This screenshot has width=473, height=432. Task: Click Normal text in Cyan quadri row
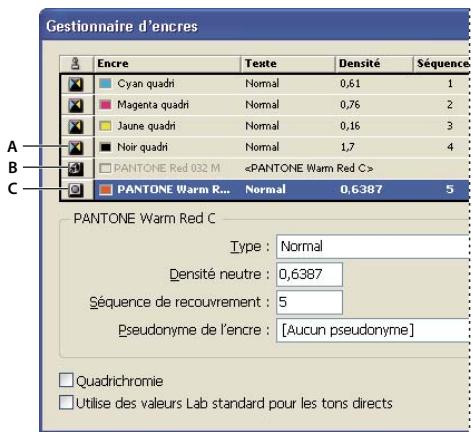(262, 84)
